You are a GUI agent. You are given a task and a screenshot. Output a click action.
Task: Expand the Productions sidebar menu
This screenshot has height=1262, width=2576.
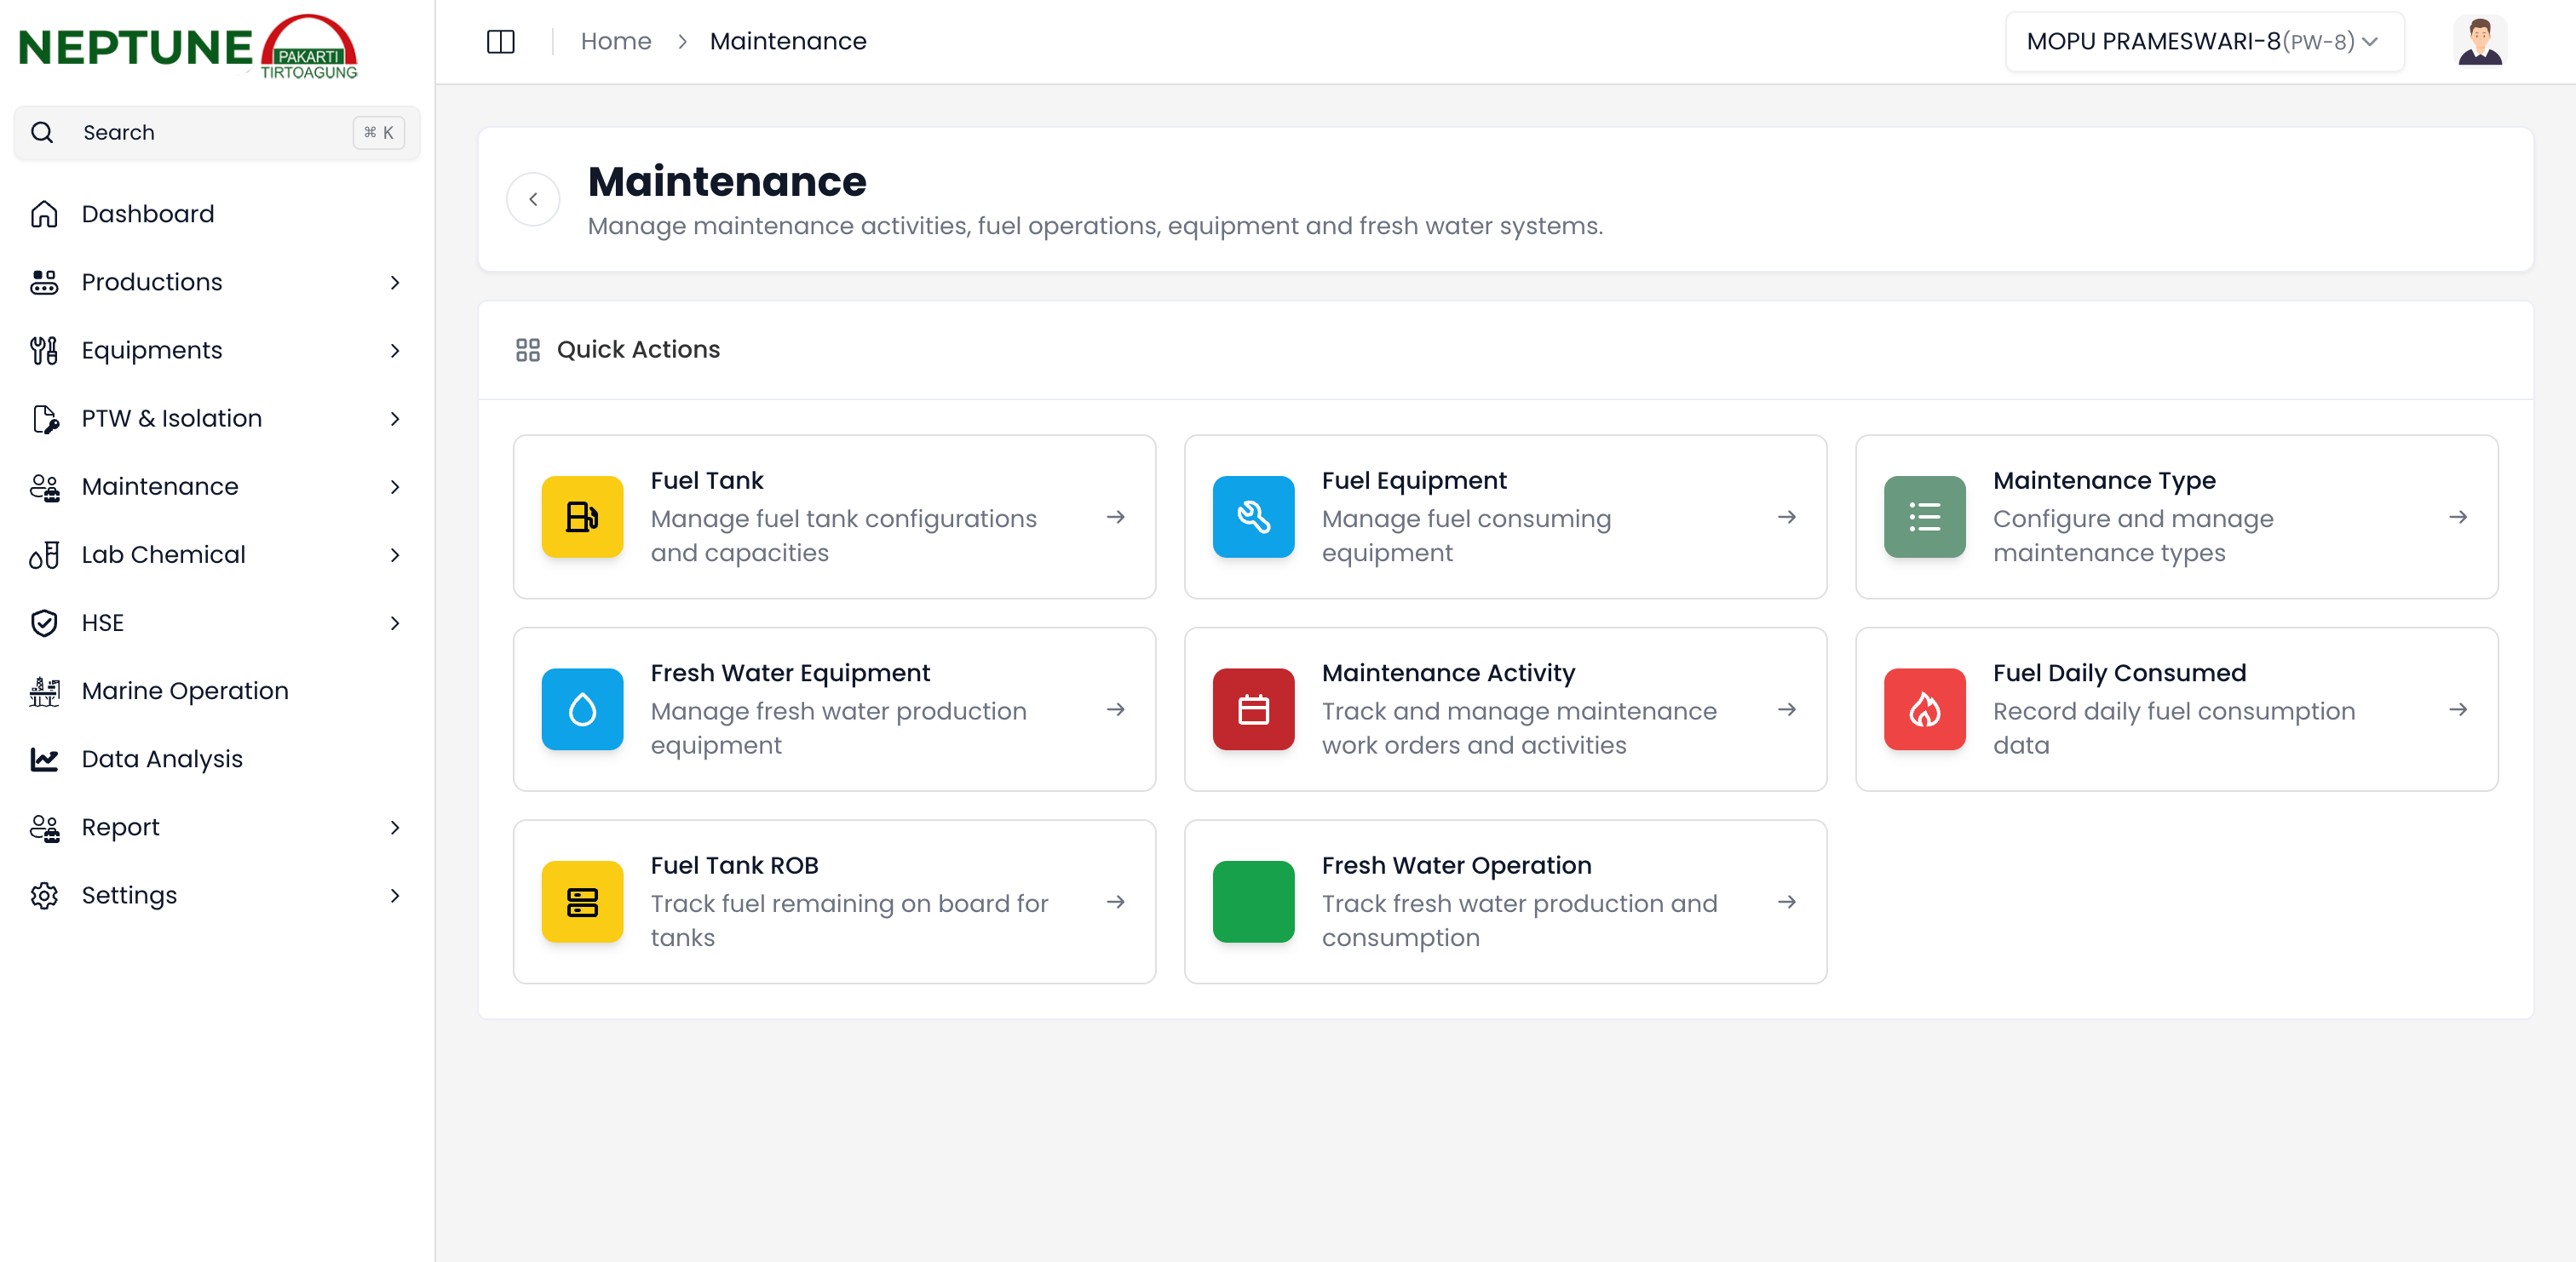click(x=395, y=282)
